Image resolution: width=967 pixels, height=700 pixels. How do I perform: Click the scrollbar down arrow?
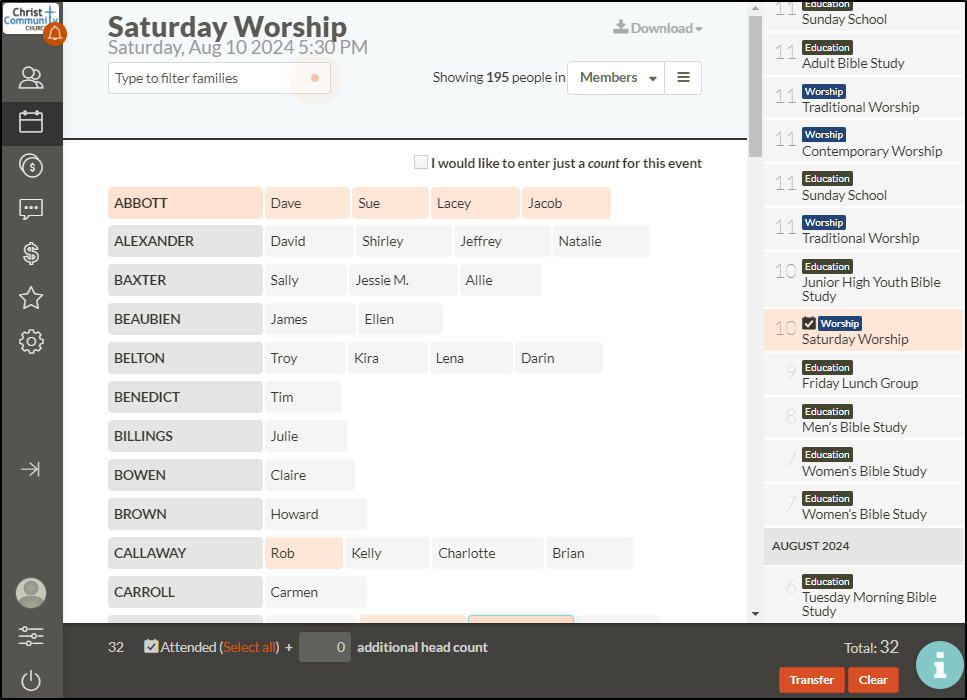[755, 614]
